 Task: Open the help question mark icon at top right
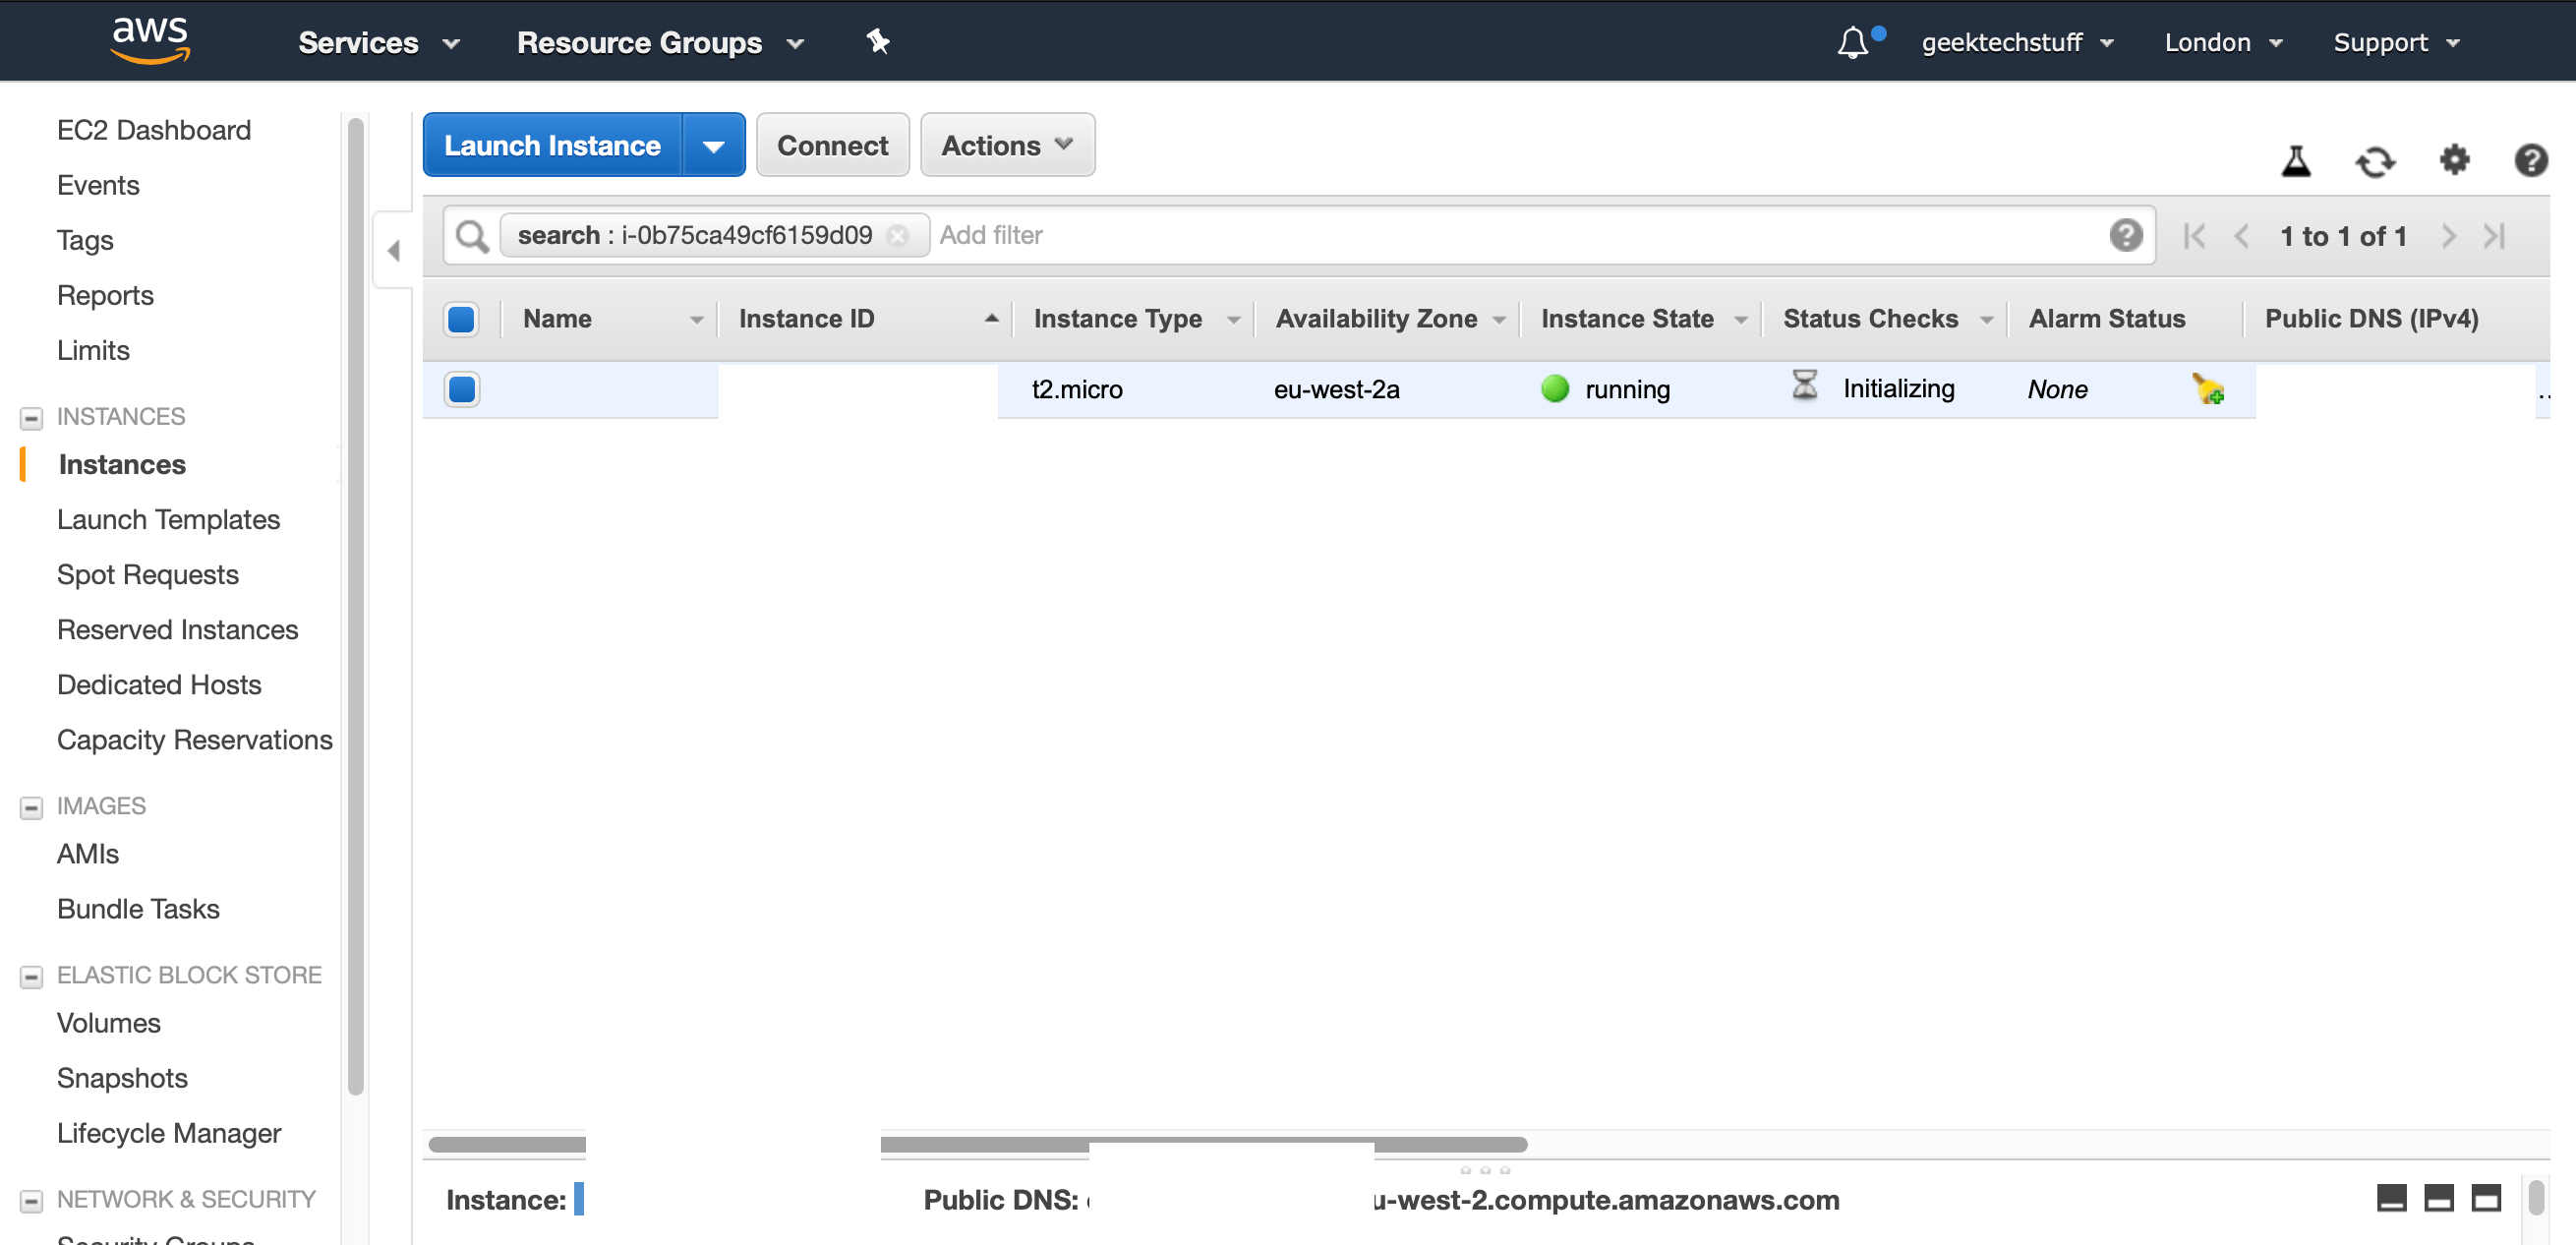2530,160
